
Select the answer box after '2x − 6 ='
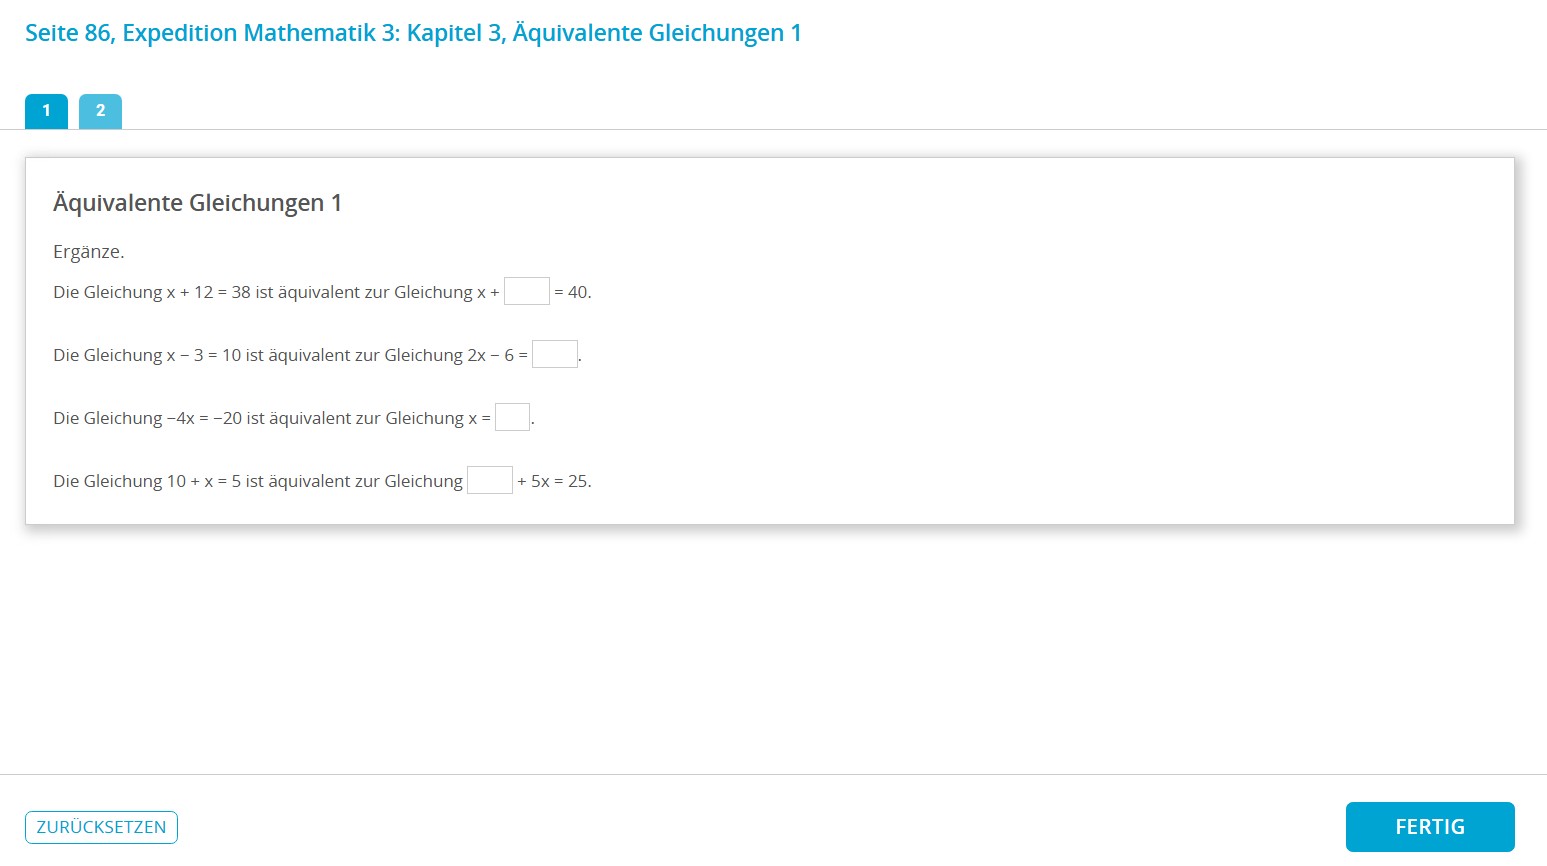(x=554, y=354)
